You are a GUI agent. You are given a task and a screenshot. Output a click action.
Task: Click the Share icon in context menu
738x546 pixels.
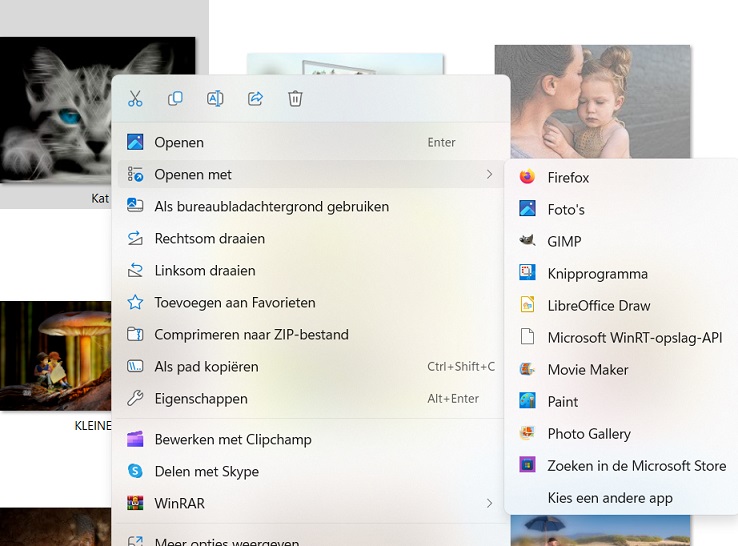(x=255, y=98)
